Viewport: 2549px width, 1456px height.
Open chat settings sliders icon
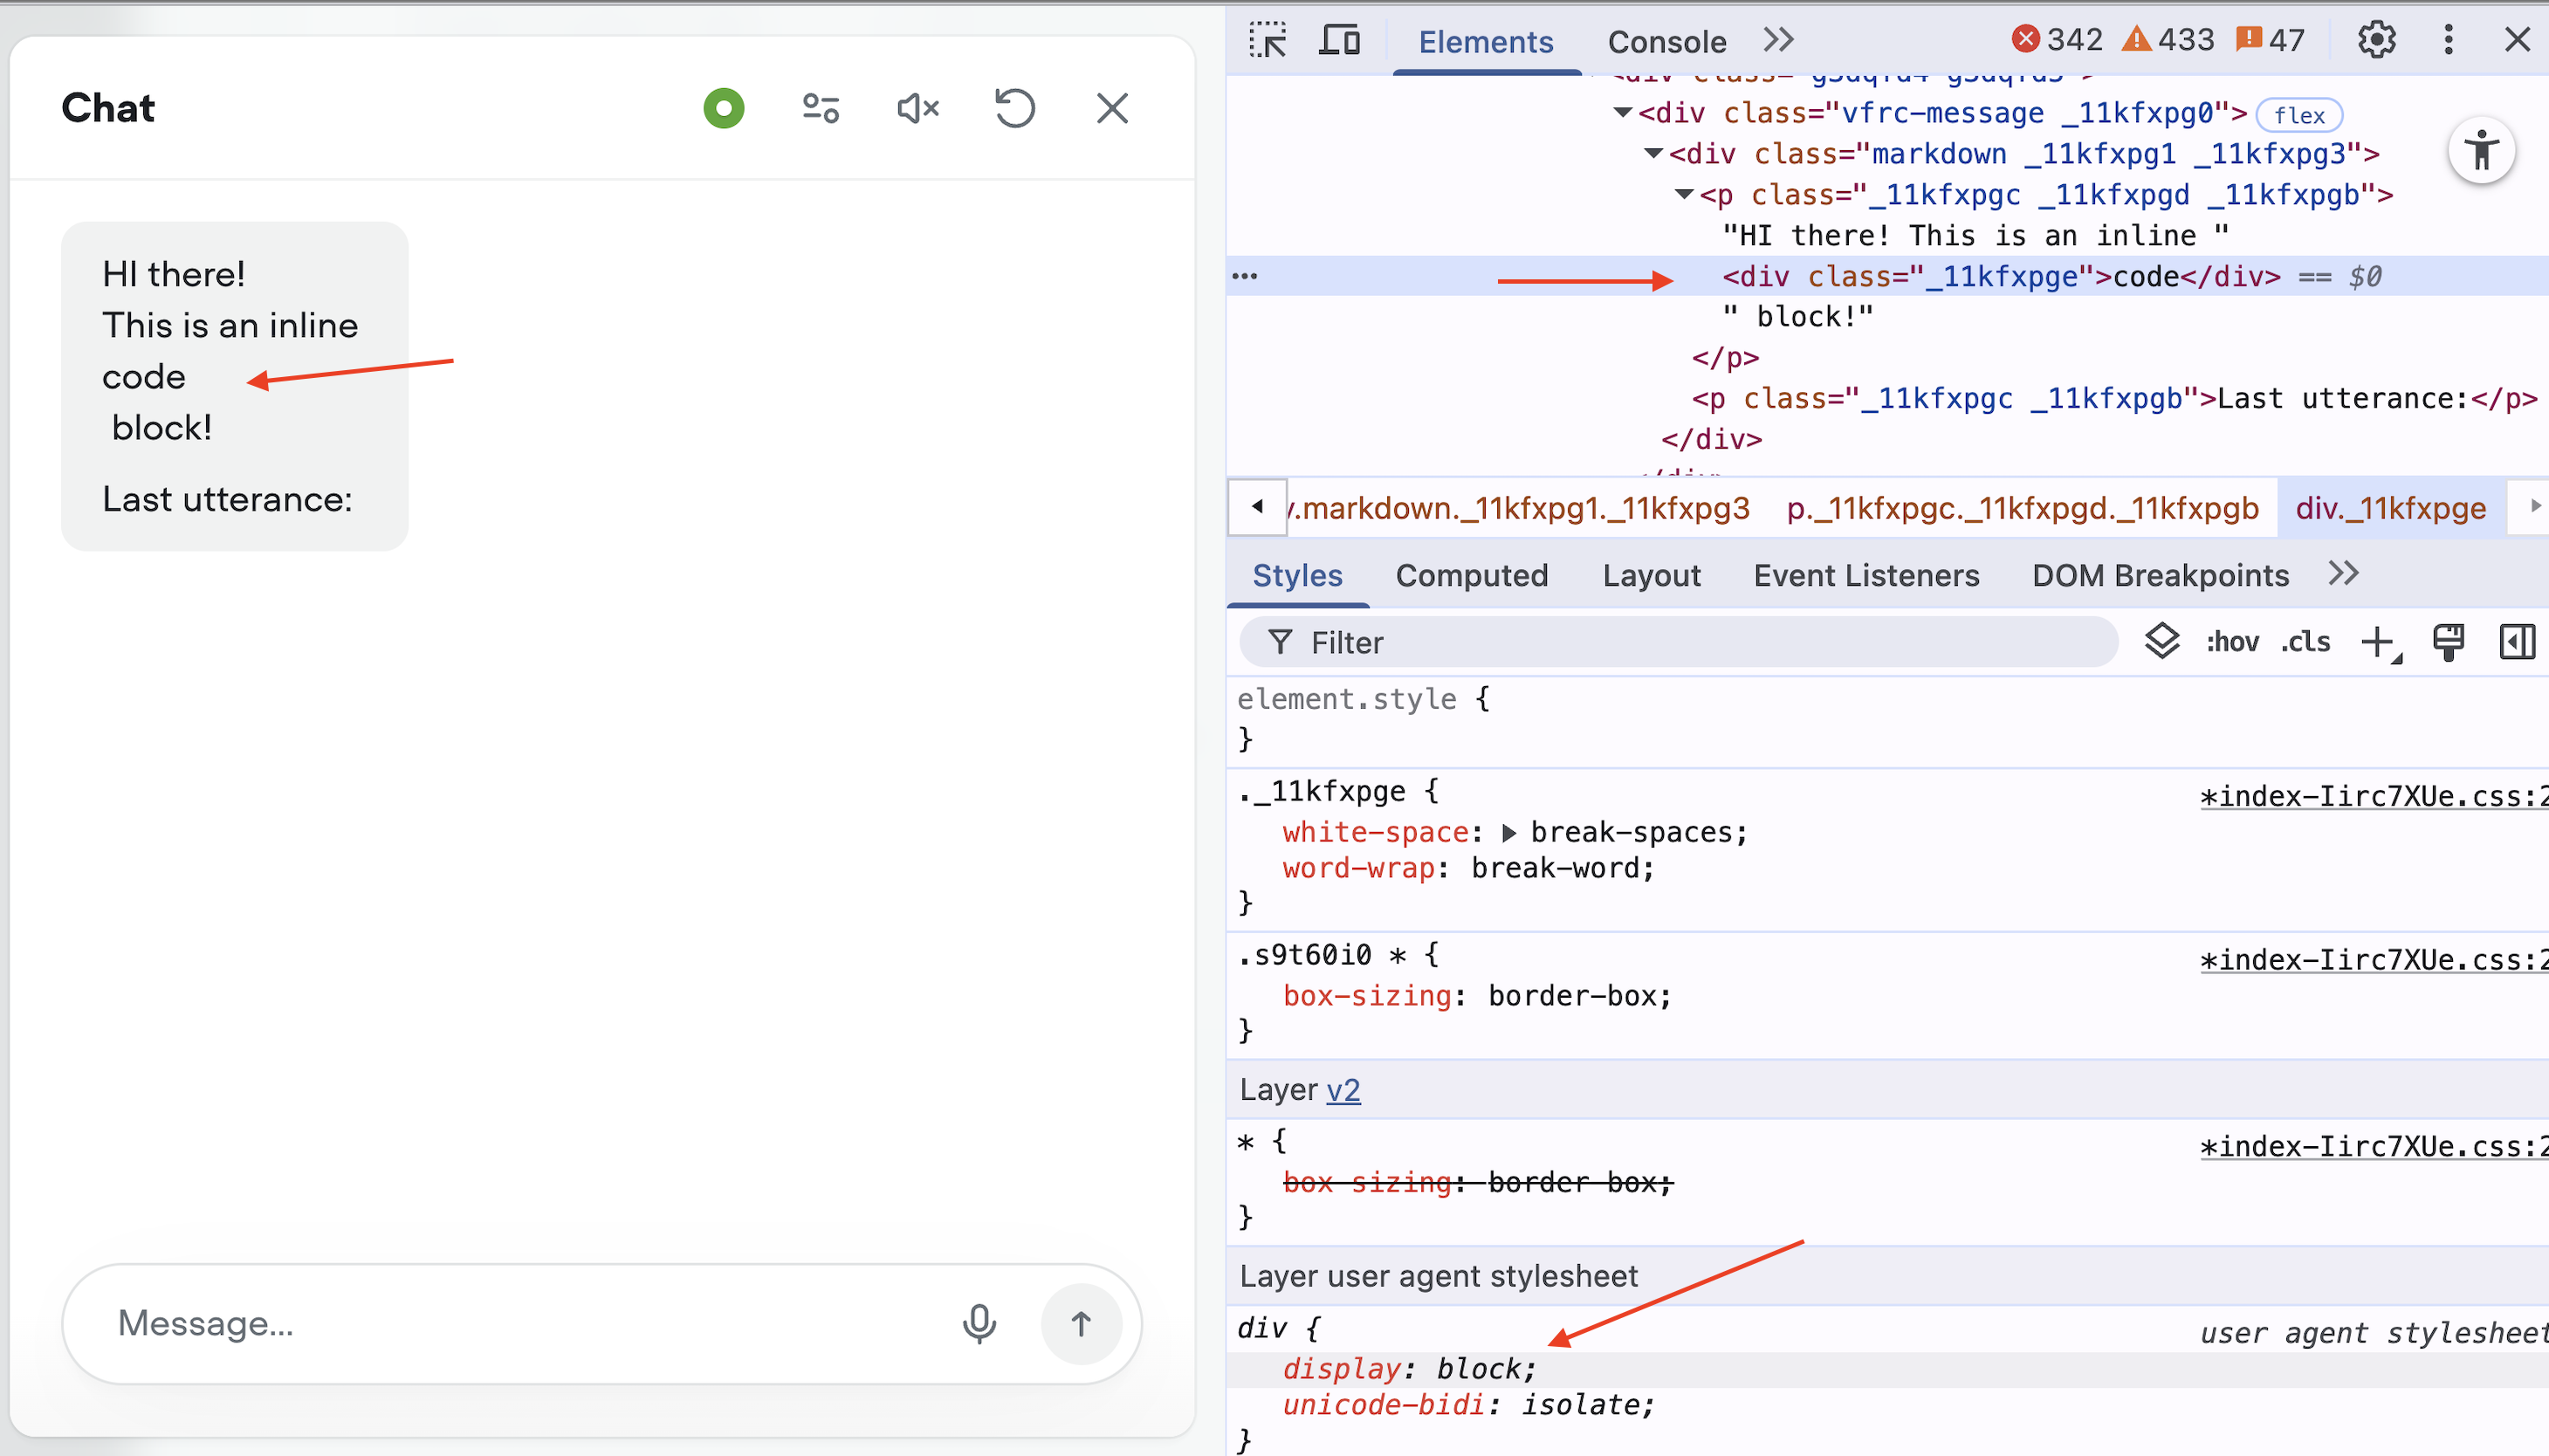(820, 108)
